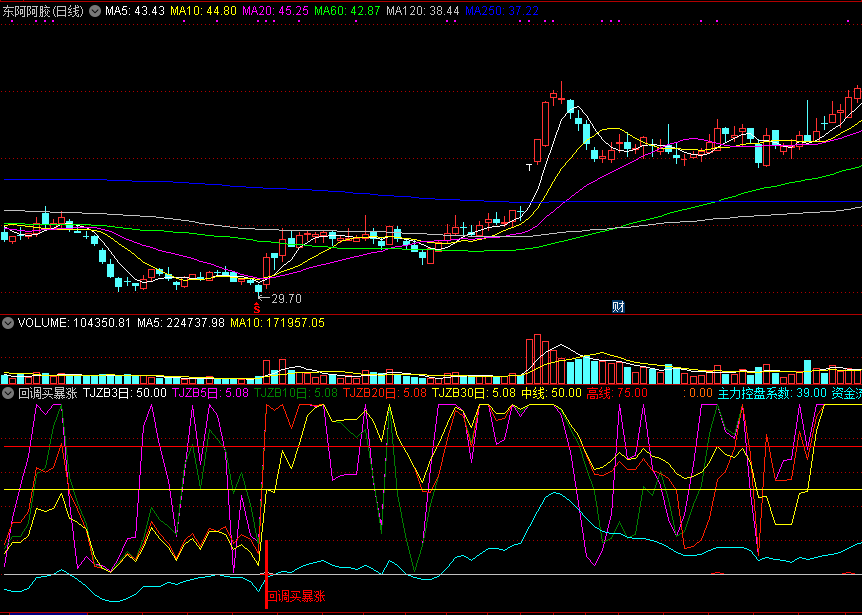The height and width of the screenshot is (615, 862).
Task: Select the 东阿阿胶(日线) chart title
Action: (43, 11)
